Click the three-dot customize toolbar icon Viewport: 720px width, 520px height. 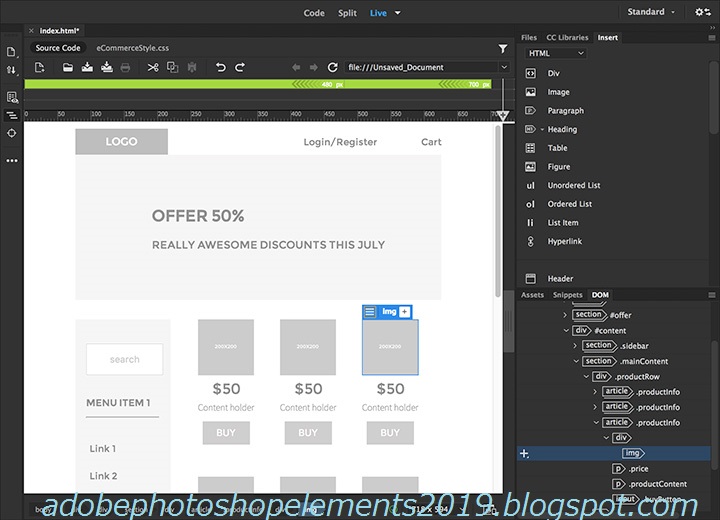click(x=12, y=161)
